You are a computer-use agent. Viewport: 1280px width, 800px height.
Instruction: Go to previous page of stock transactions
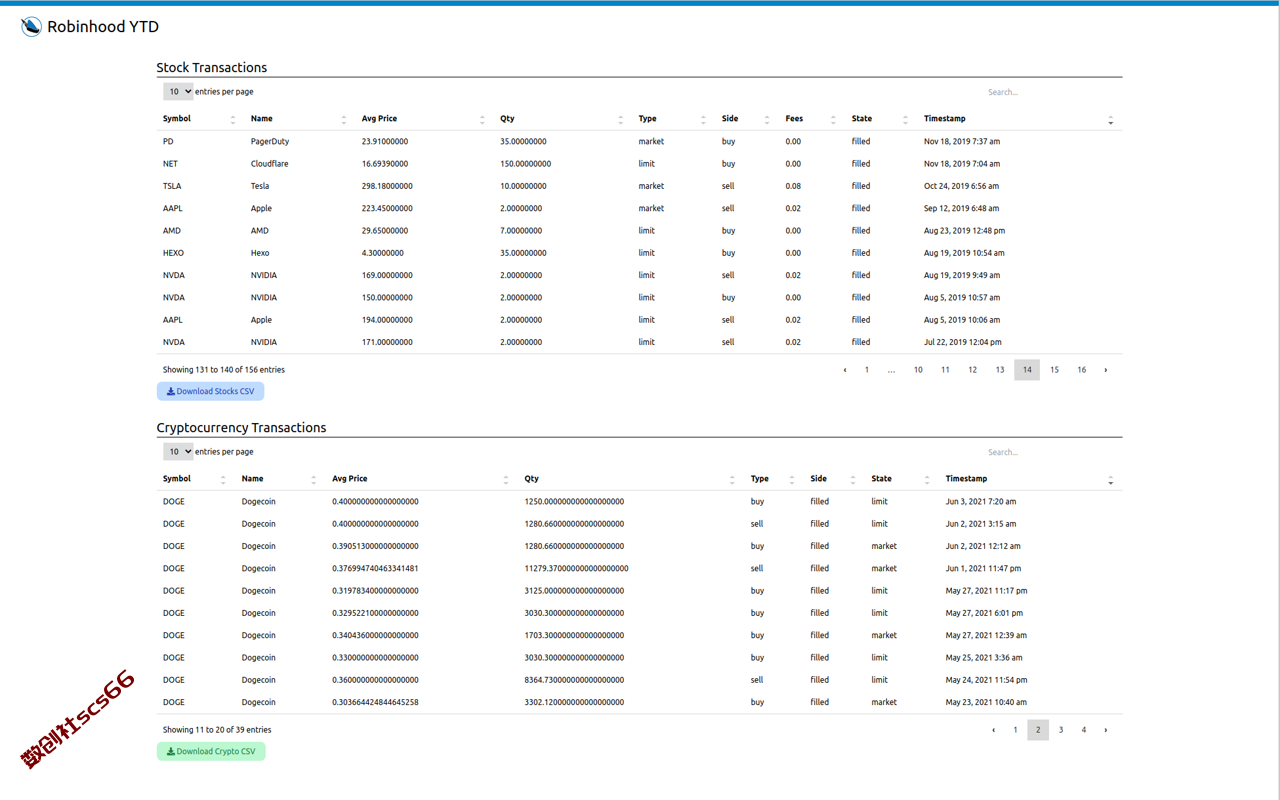coord(845,370)
